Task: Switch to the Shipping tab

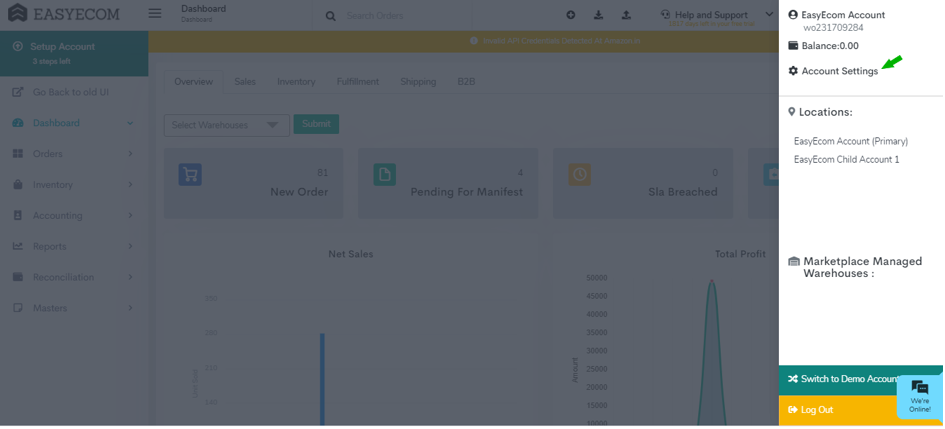Action: click(x=418, y=81)
